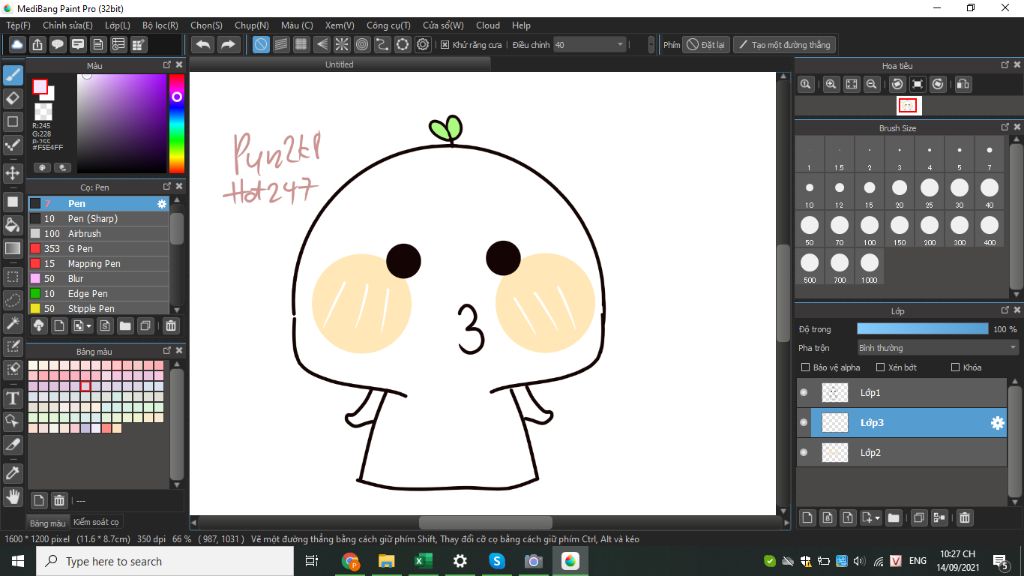Enable the Bảo vệ alpha checkbox
Screen dimensions: 1024x576
pos(805,368)
